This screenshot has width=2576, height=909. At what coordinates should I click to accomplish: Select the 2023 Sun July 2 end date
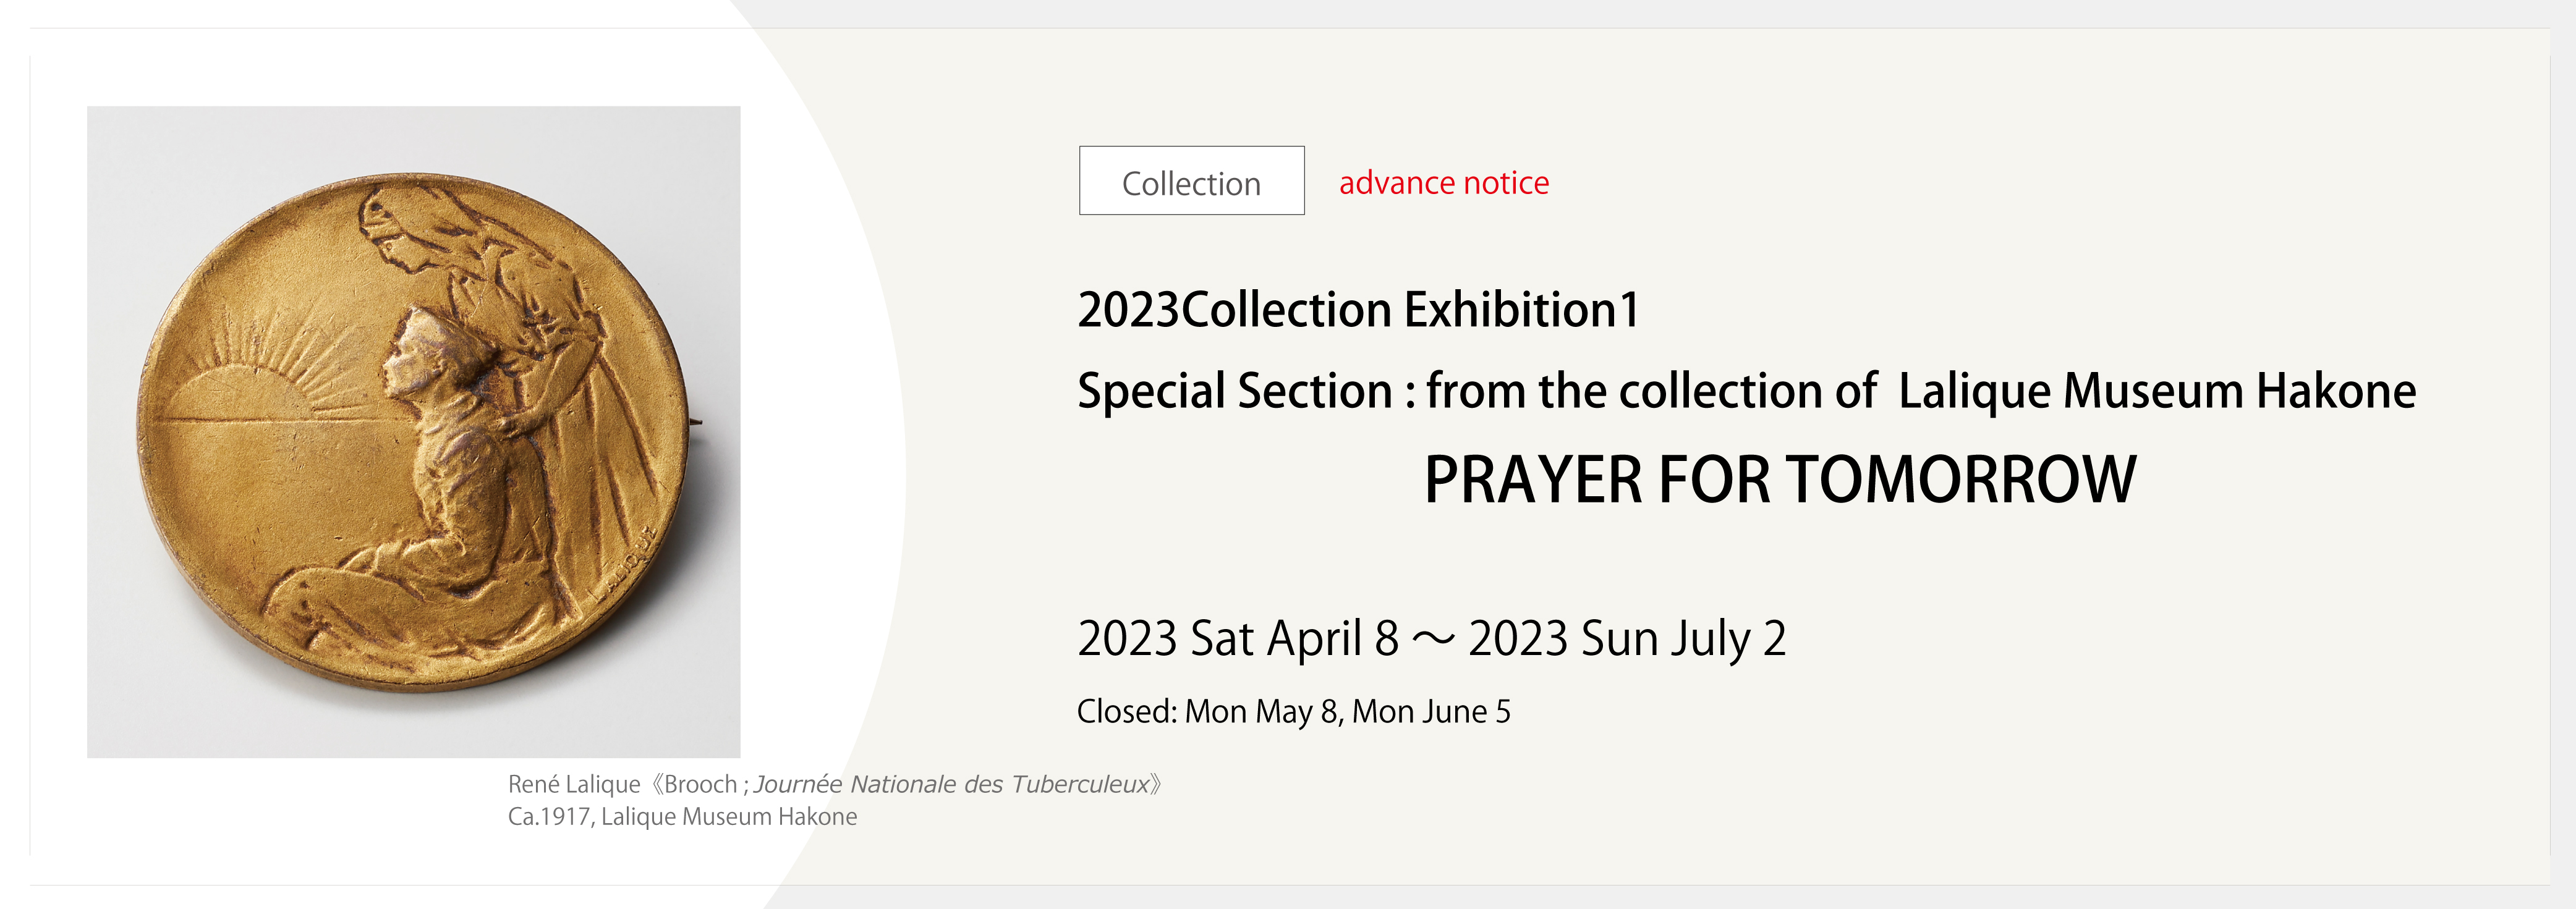tap(1627, 638)
